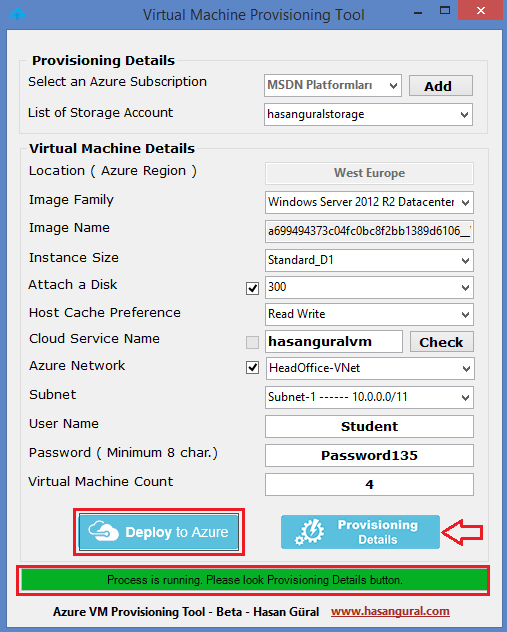Screen dimensions: 507x632
Task: Expand the Instance Size dropdown
Action: click(x=369, y=260)
